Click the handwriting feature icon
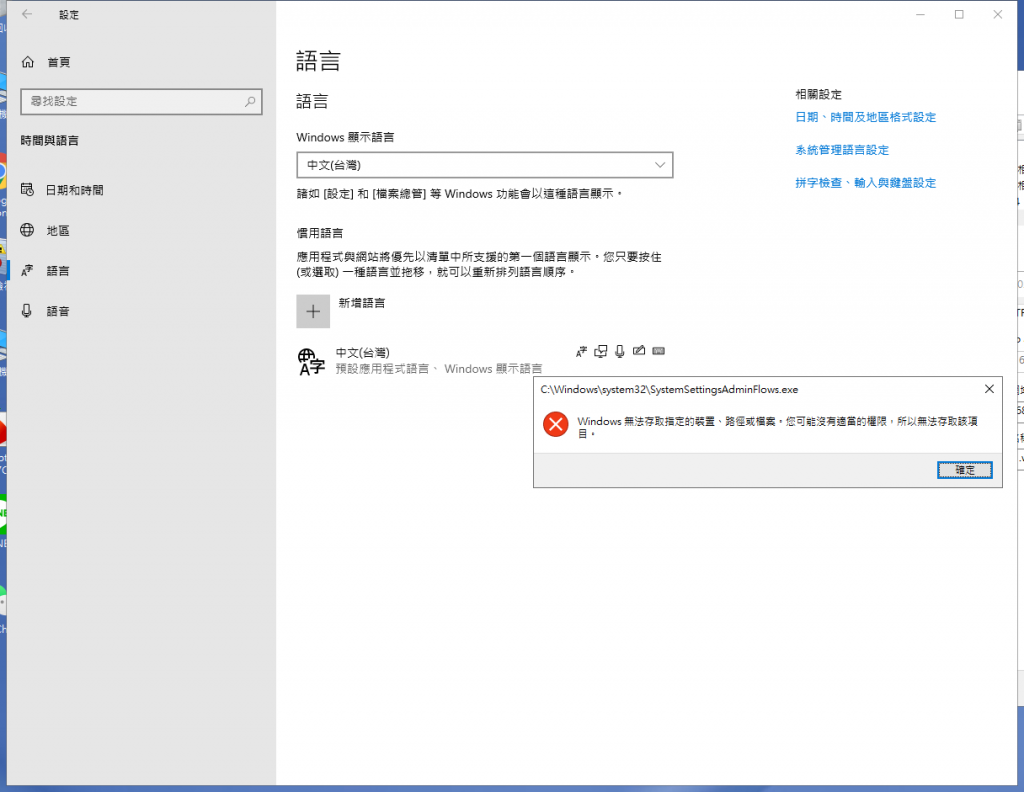1024x792 pixels. [639, 351]
